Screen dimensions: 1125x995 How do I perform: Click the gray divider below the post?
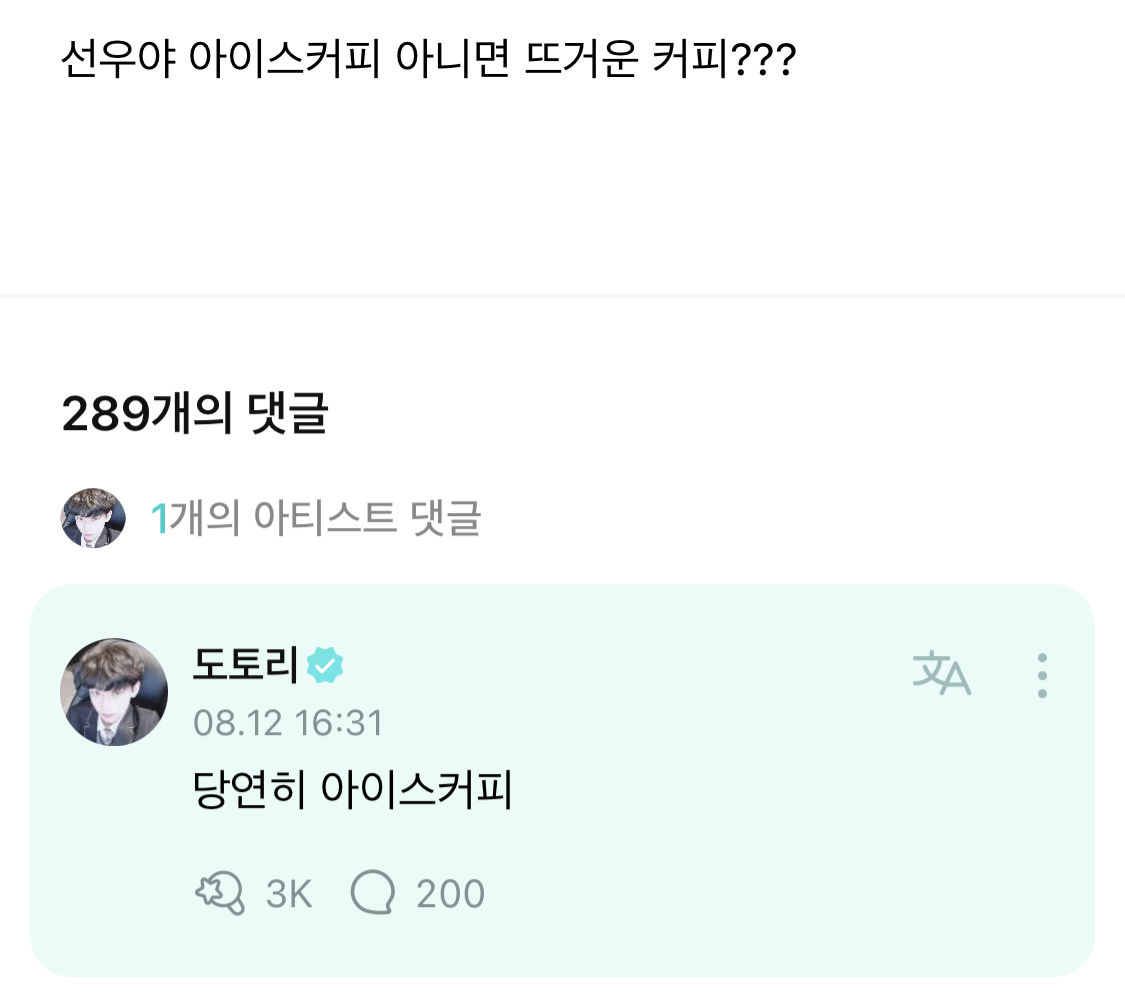click(x=562, y=296)
